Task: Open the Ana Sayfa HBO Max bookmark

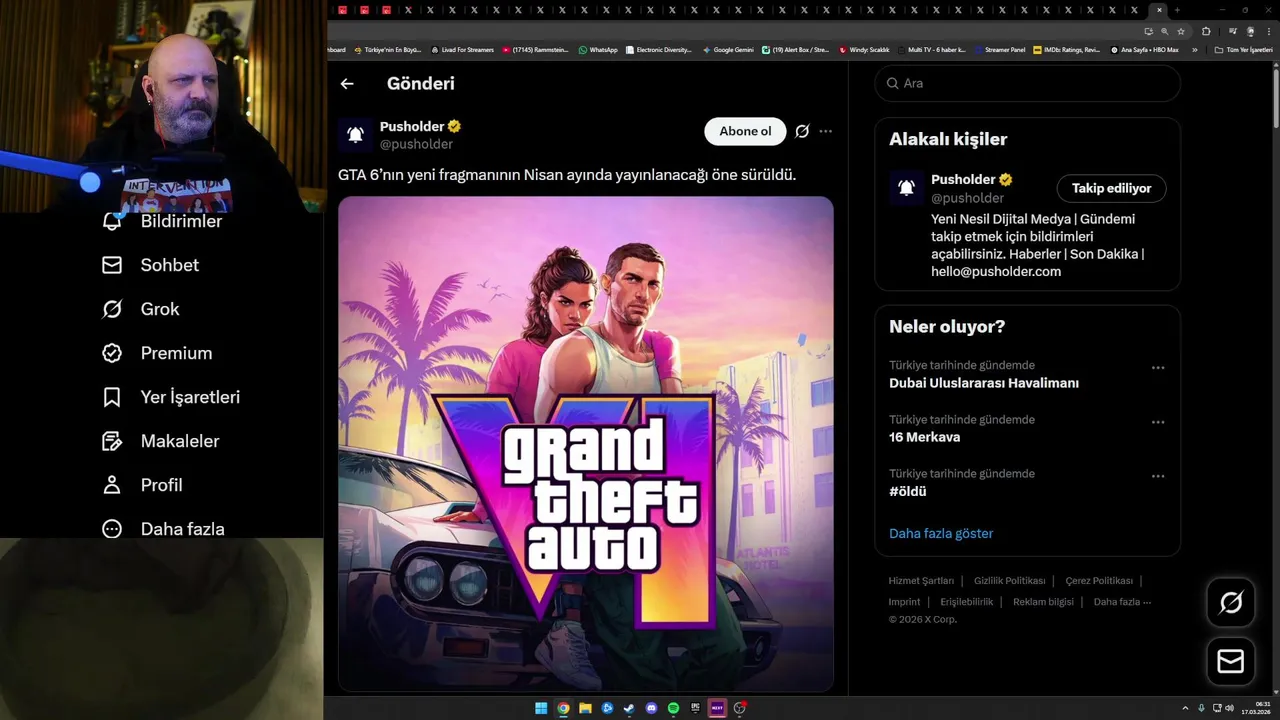Action: tap(1145, 49)
